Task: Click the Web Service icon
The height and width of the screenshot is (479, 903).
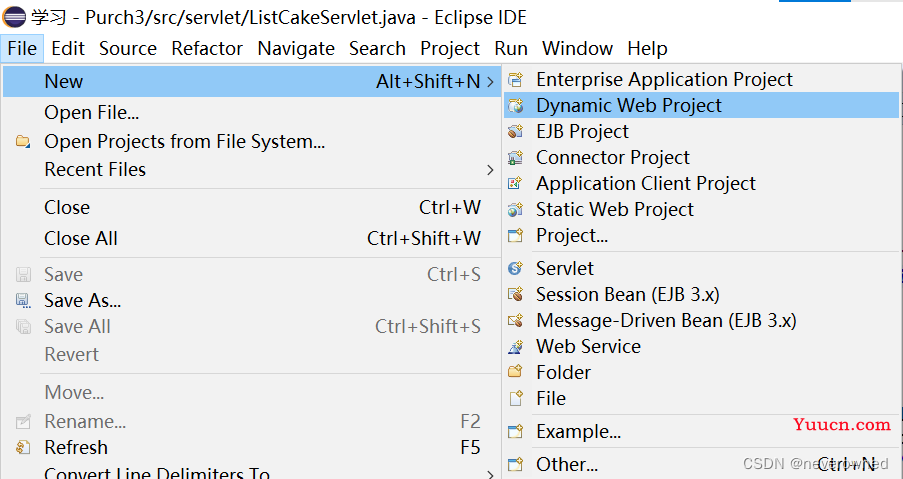Action: pos(515,347)
